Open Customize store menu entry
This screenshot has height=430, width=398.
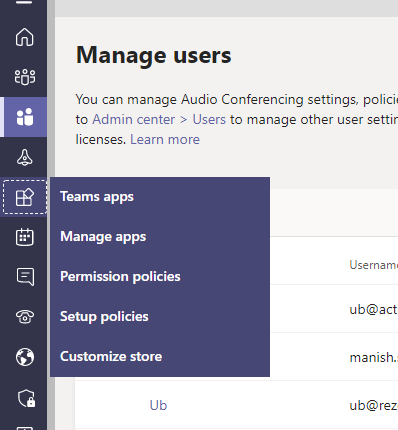coord(111,357)
